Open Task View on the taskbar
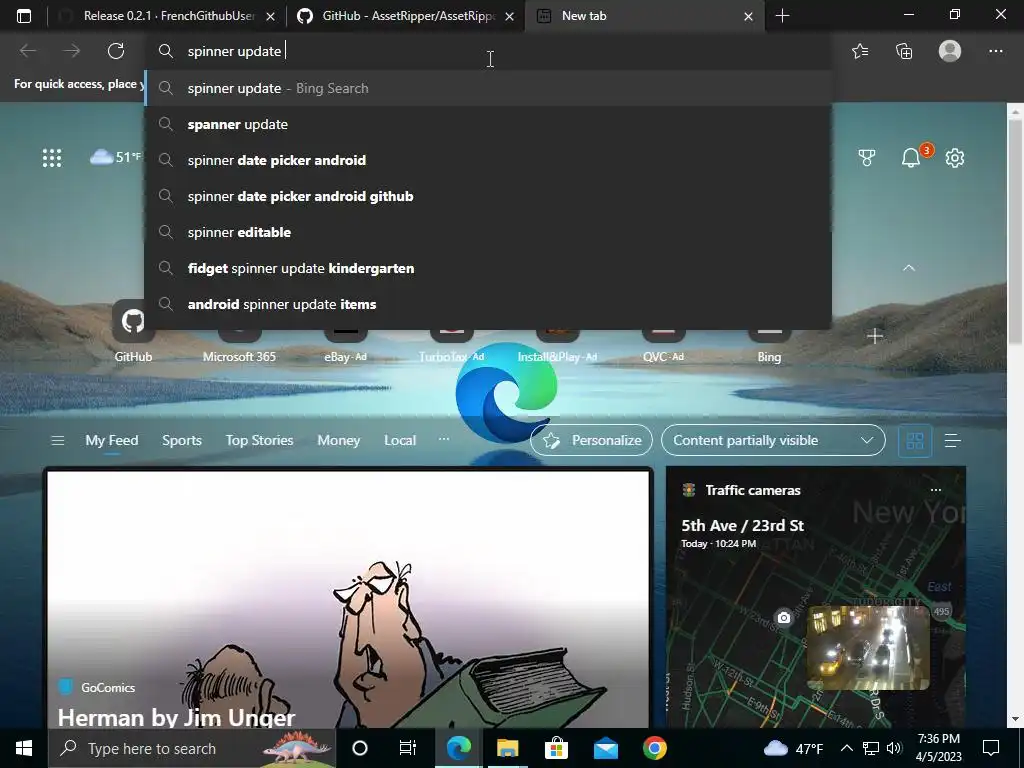The image size is (1024, 768). tap(408, 748)
